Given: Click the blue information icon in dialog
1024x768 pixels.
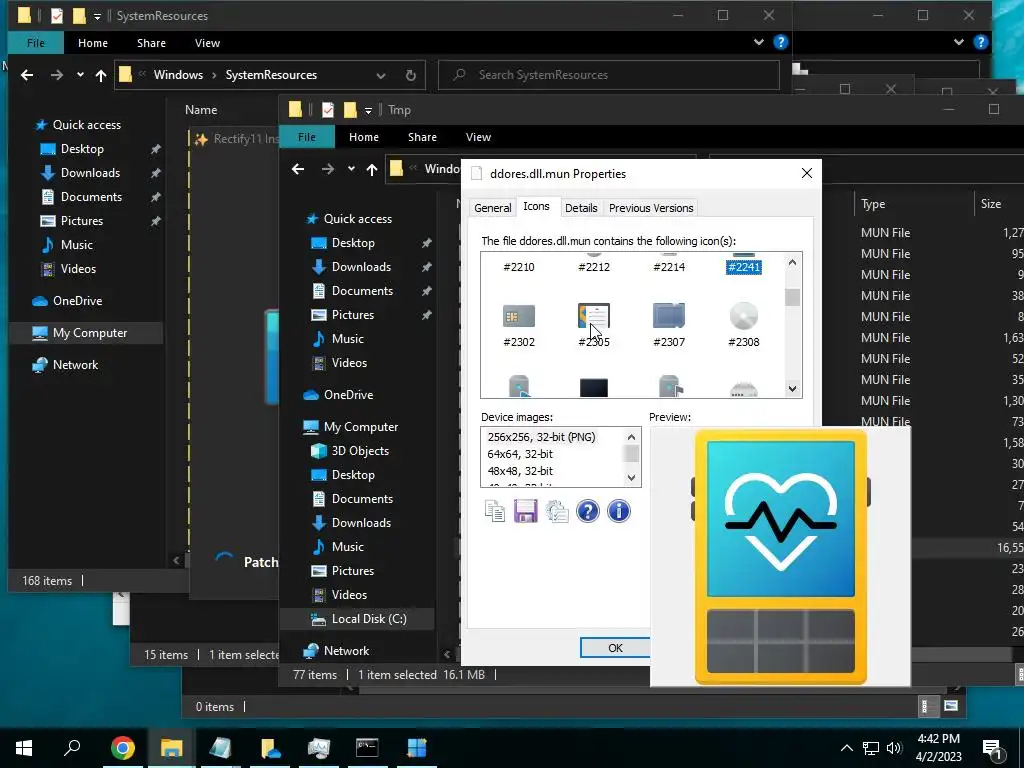Looking at the screenshot, I should [618, 511].
